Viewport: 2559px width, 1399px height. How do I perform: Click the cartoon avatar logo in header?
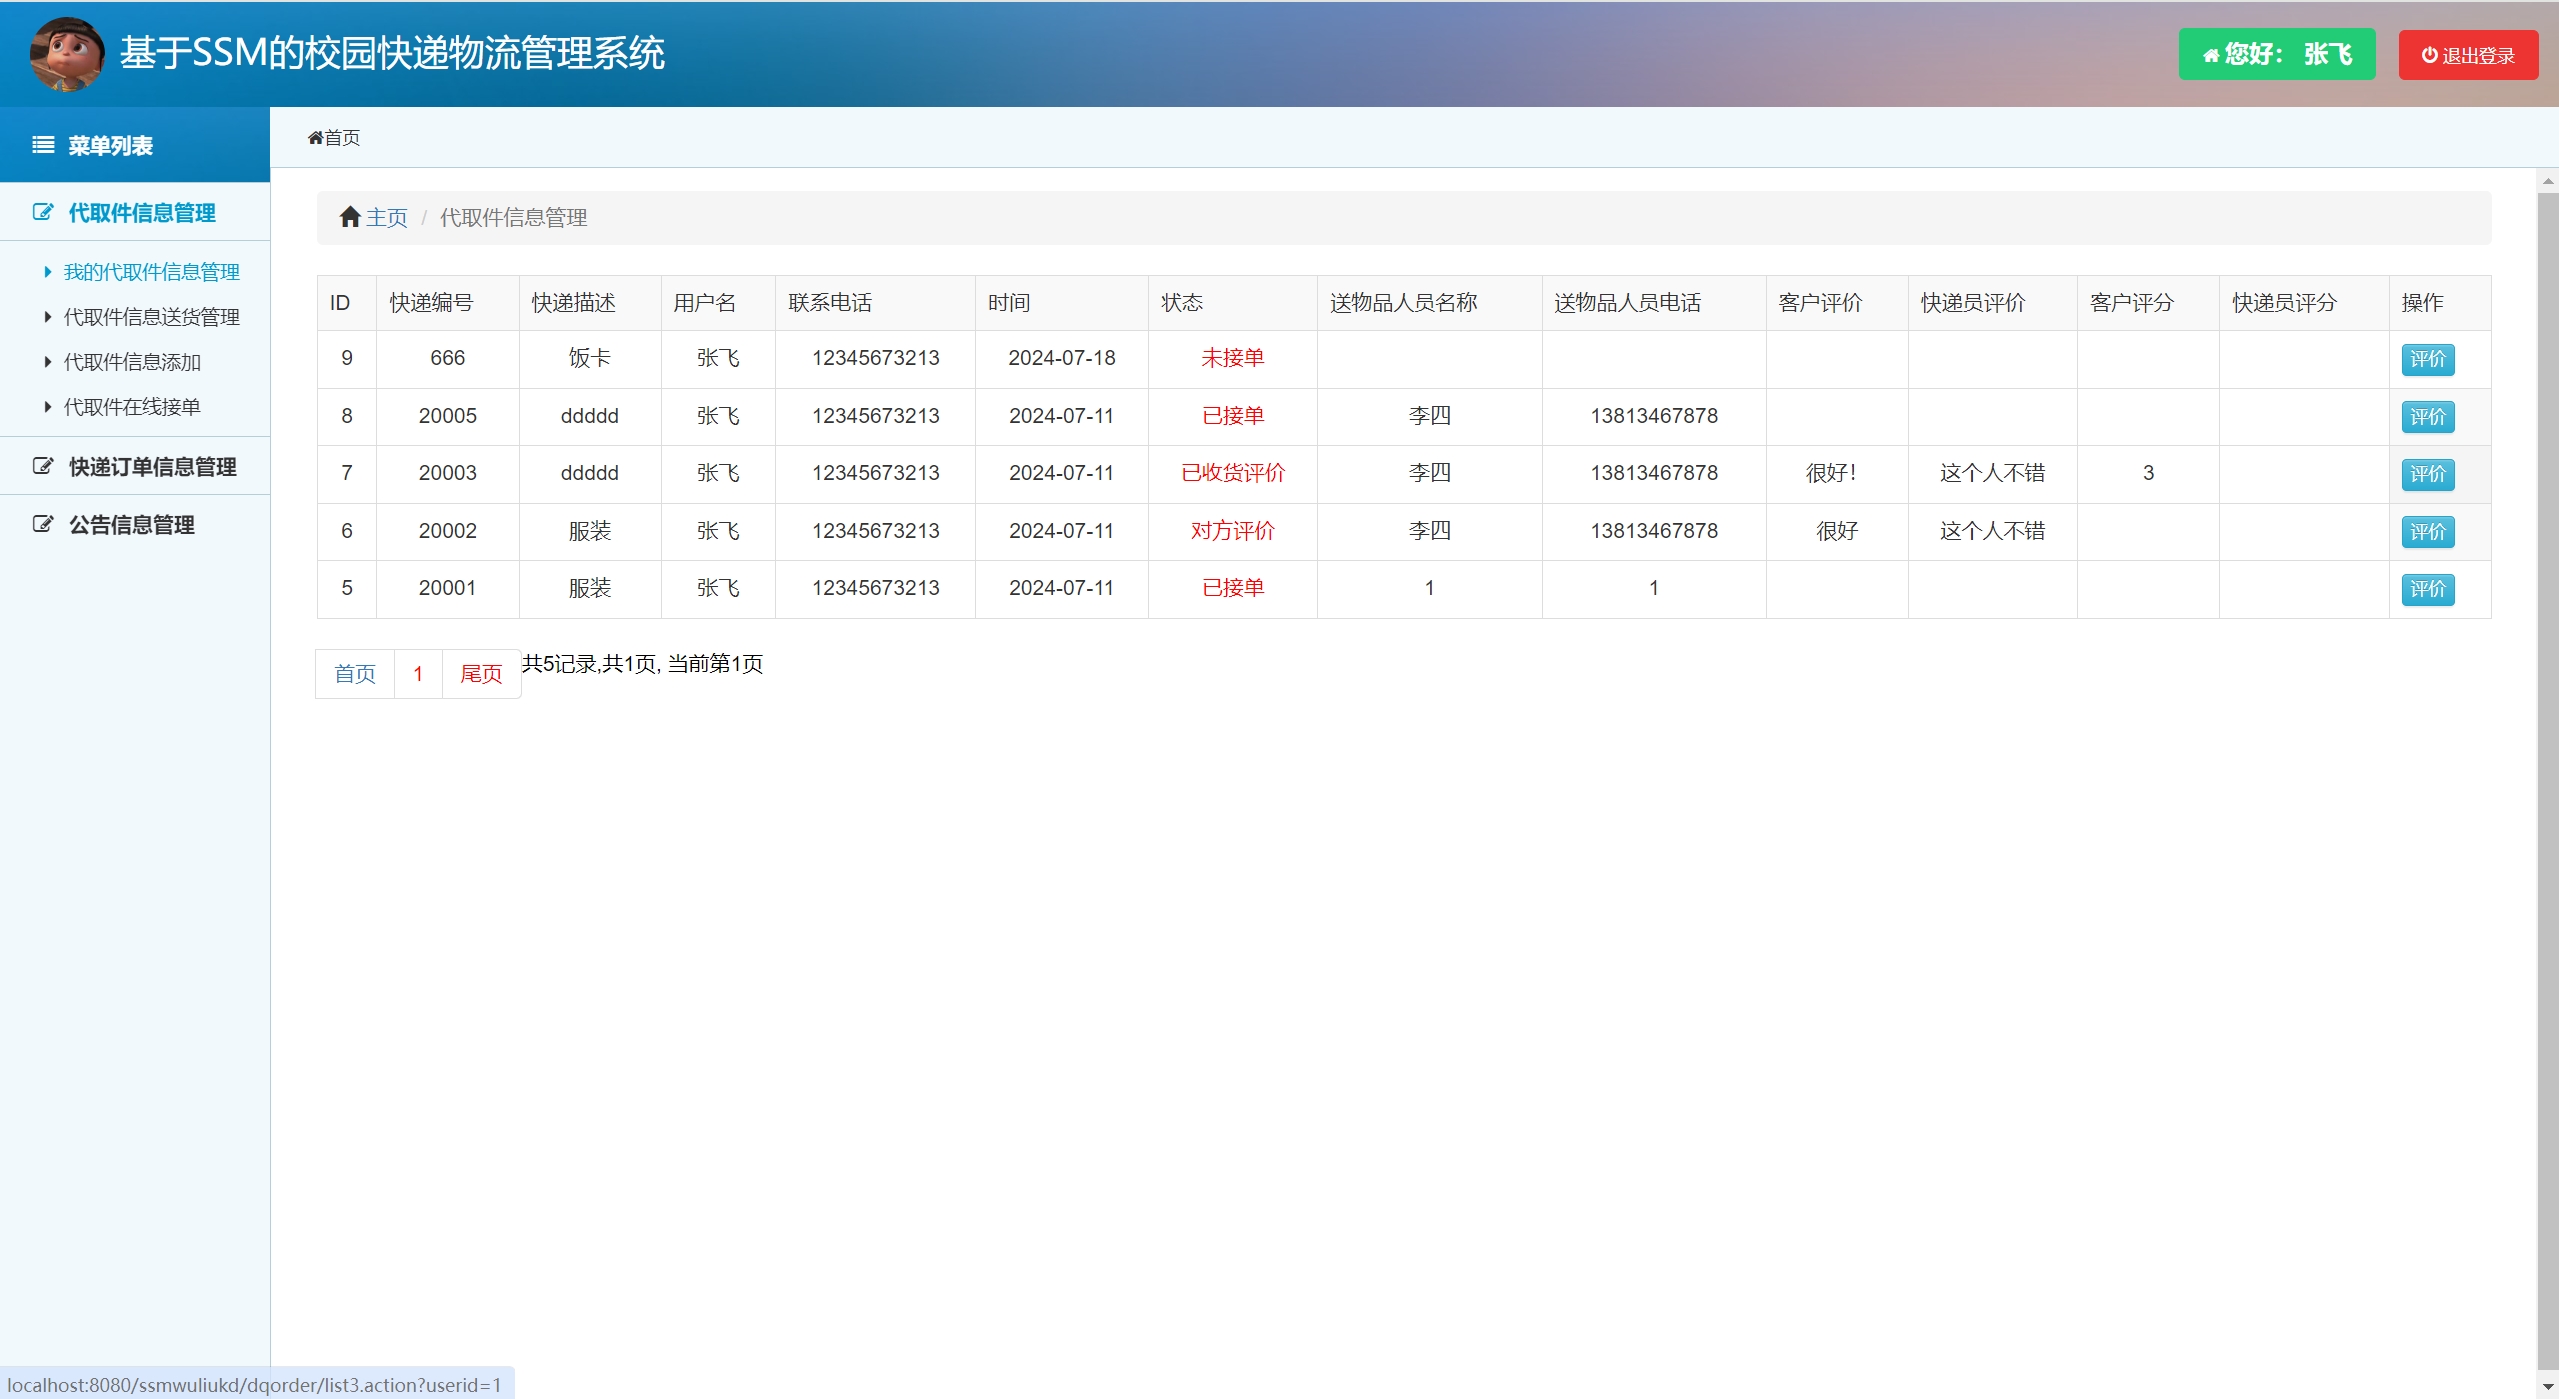click(66, 54)
